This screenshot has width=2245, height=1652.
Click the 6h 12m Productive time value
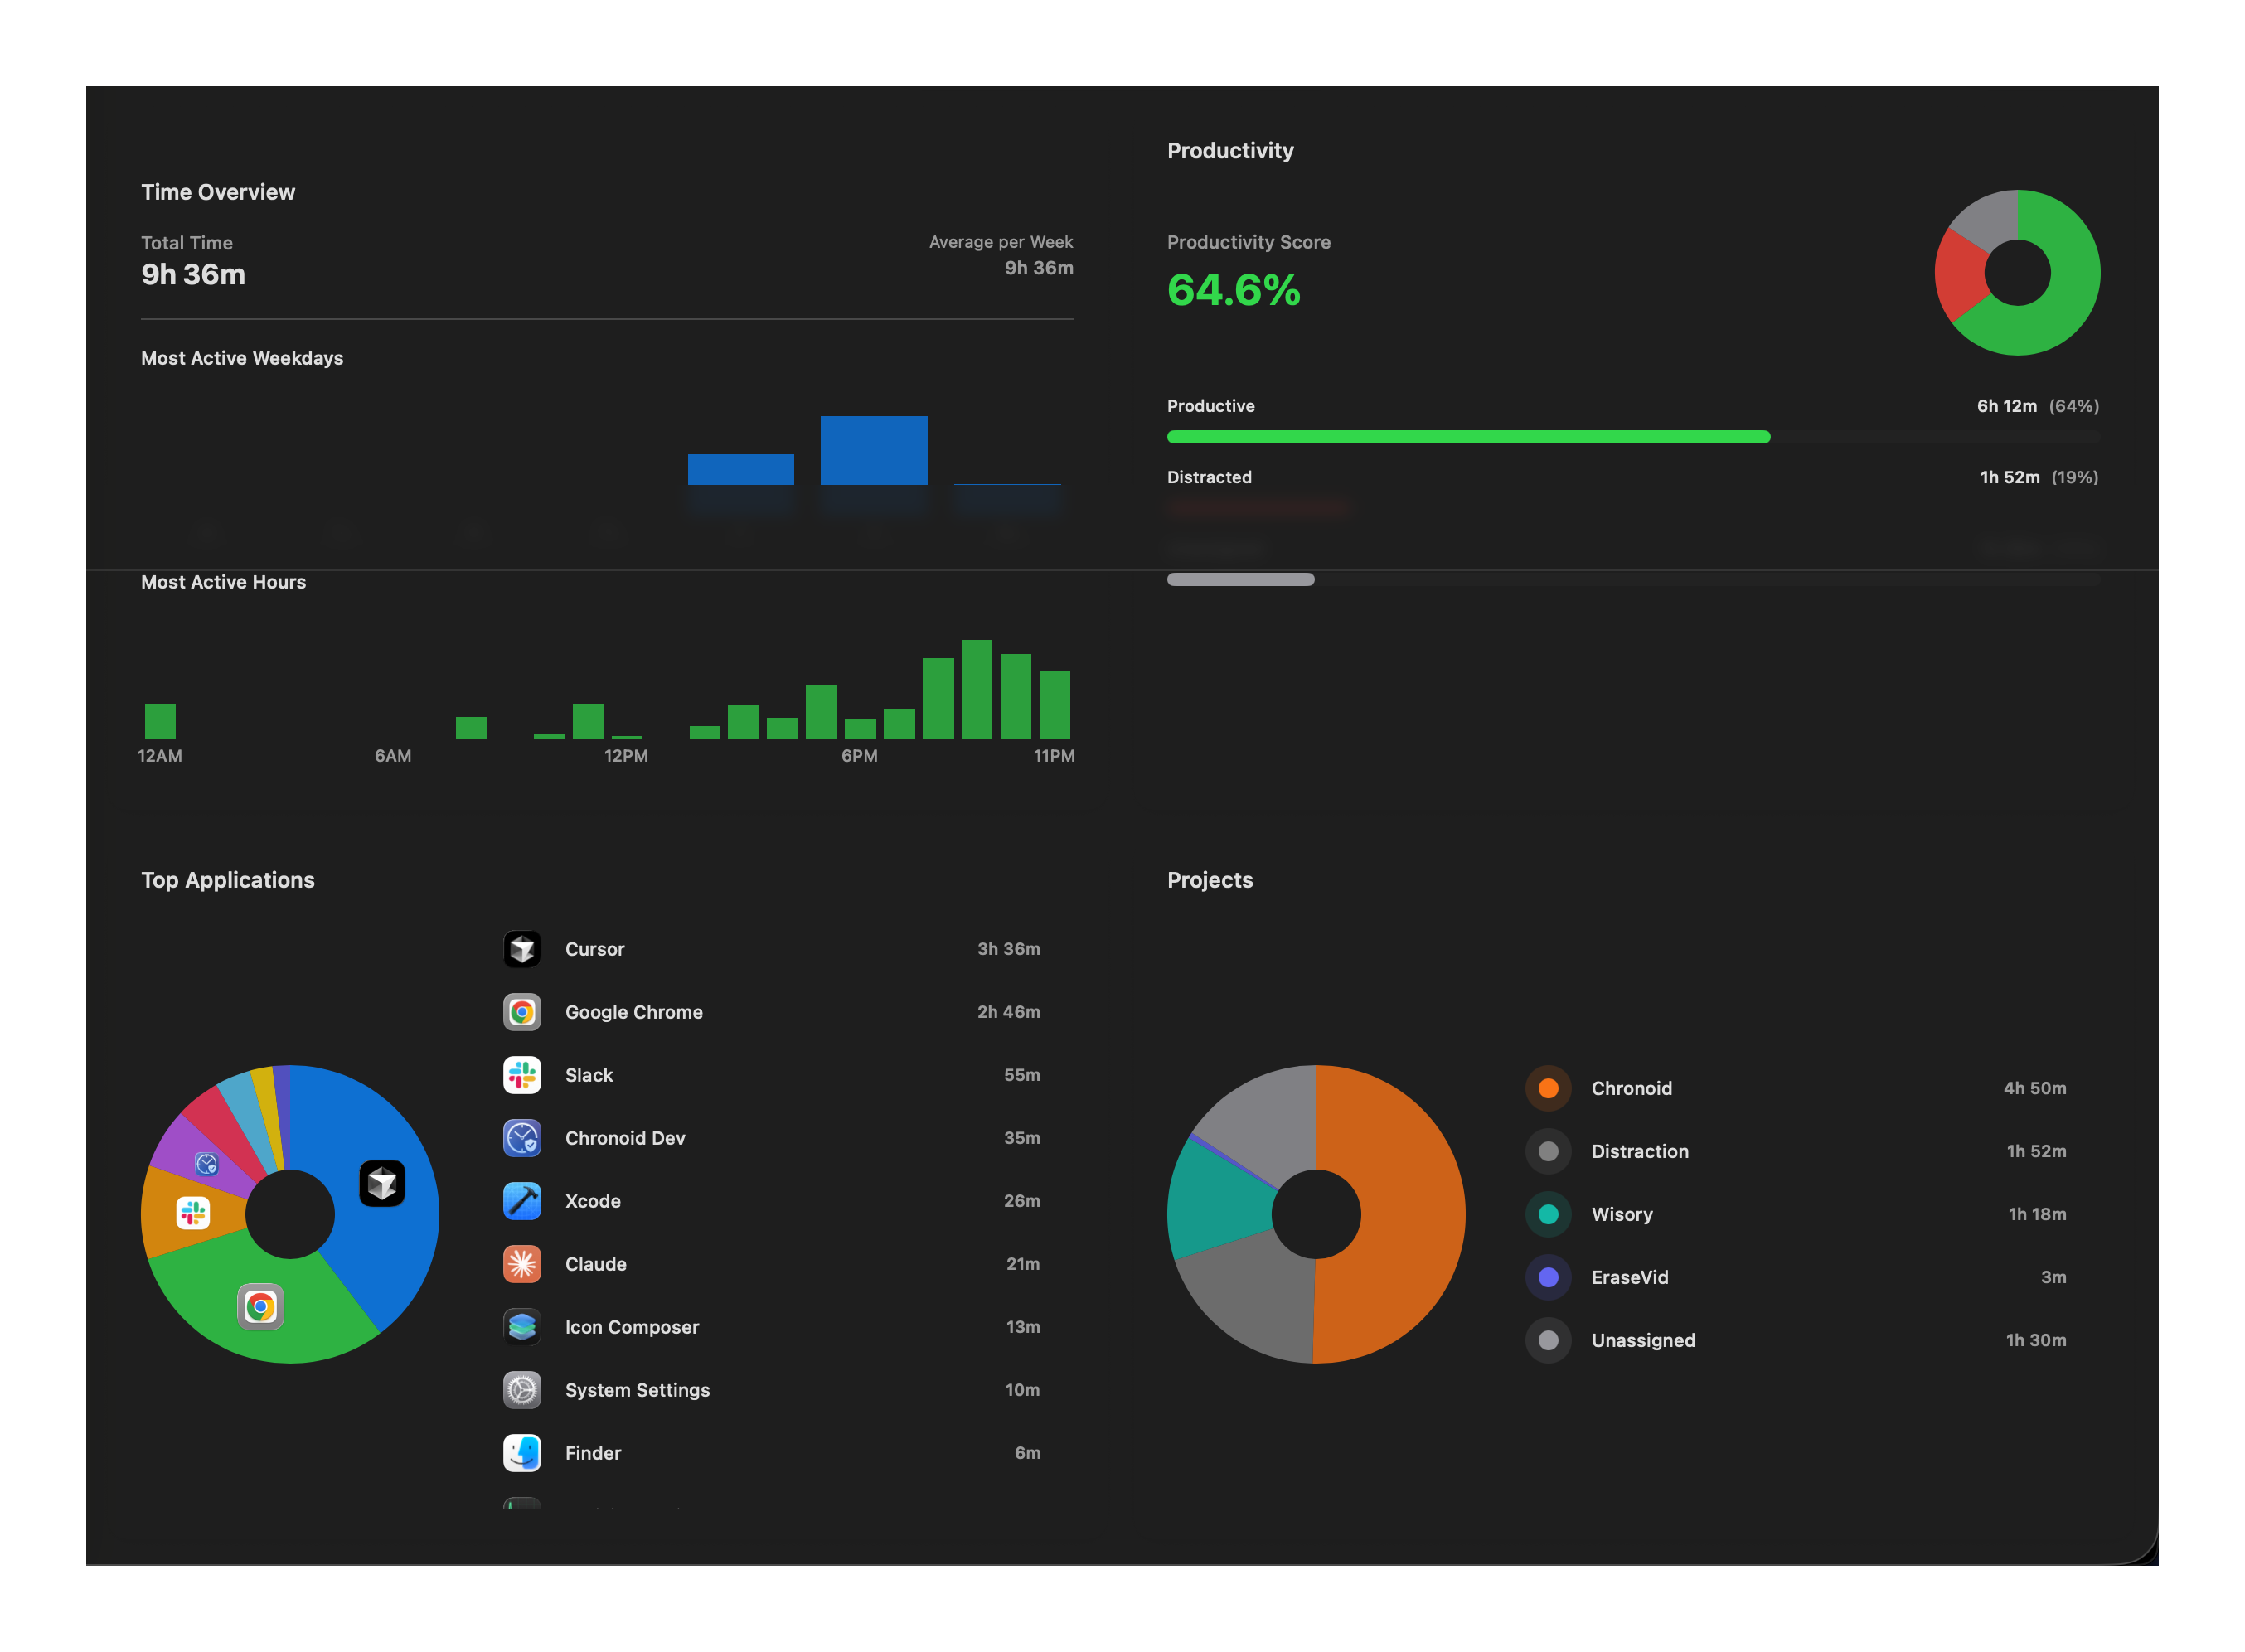pyautogui.click(x=2007, y=406)
